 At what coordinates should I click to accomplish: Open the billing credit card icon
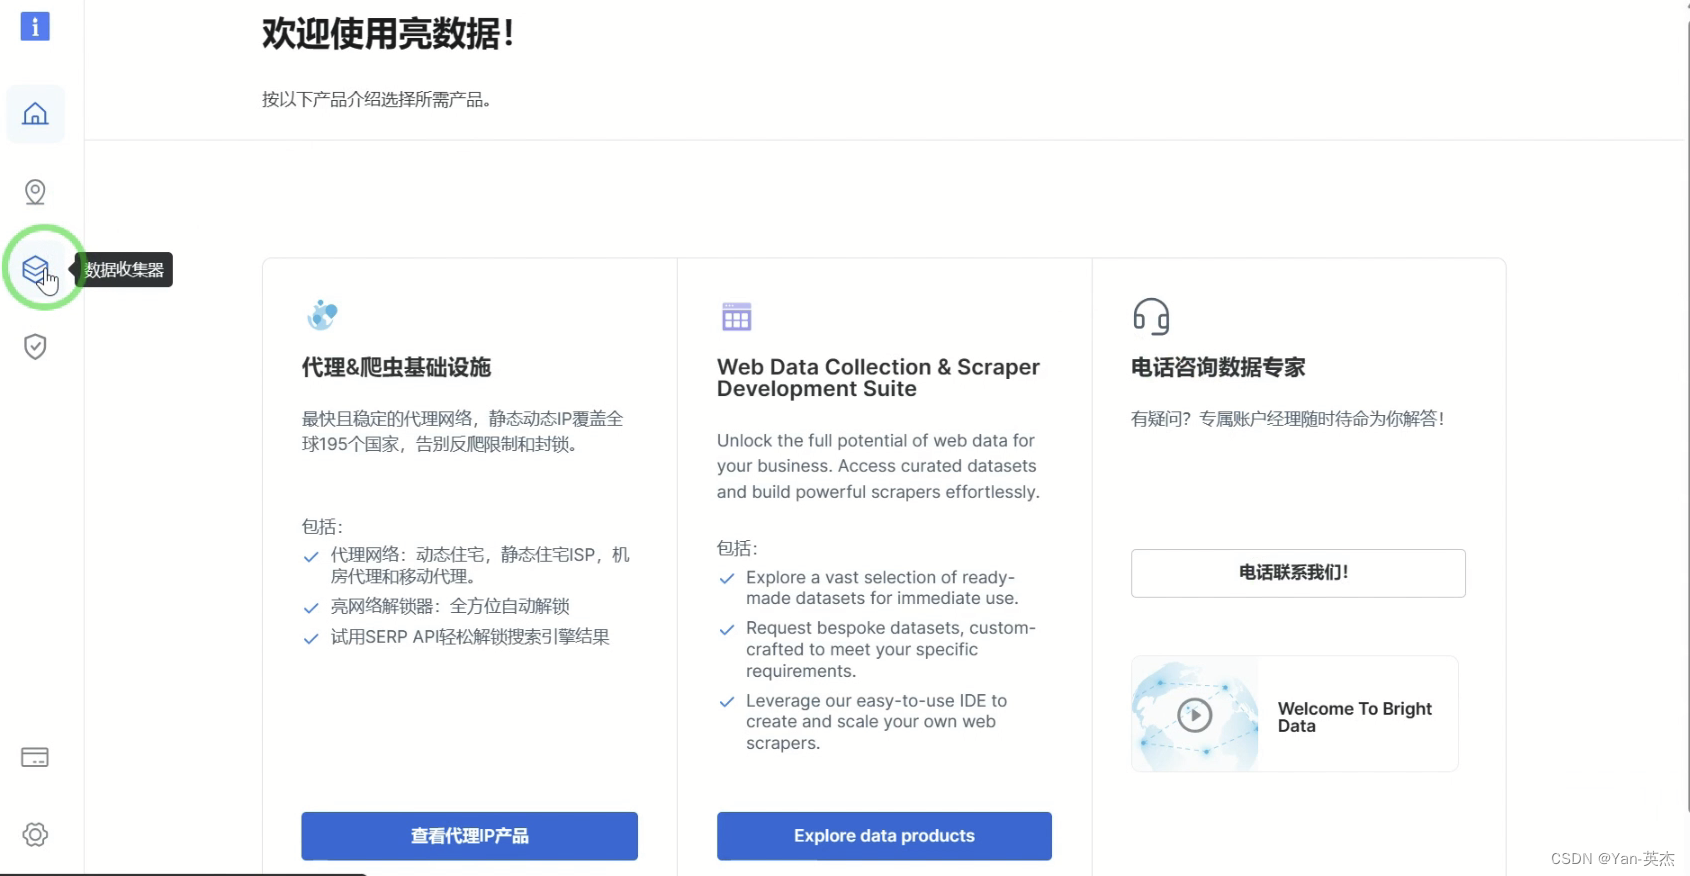coord(35,757)
